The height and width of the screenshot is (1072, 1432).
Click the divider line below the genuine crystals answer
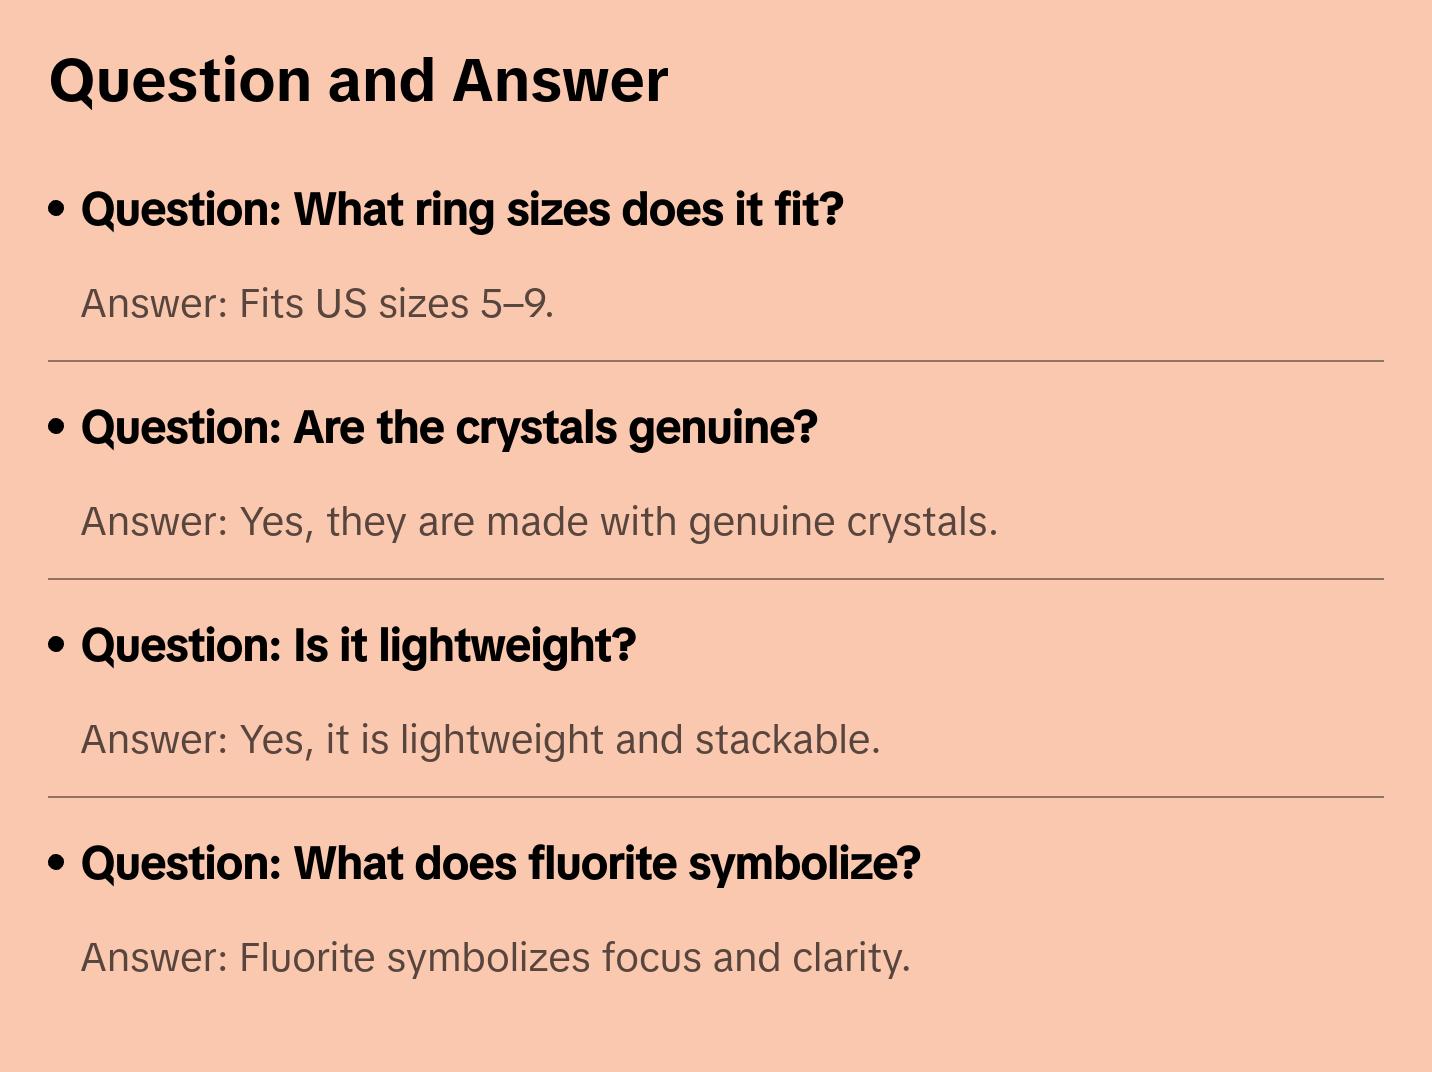coord(716,579)
